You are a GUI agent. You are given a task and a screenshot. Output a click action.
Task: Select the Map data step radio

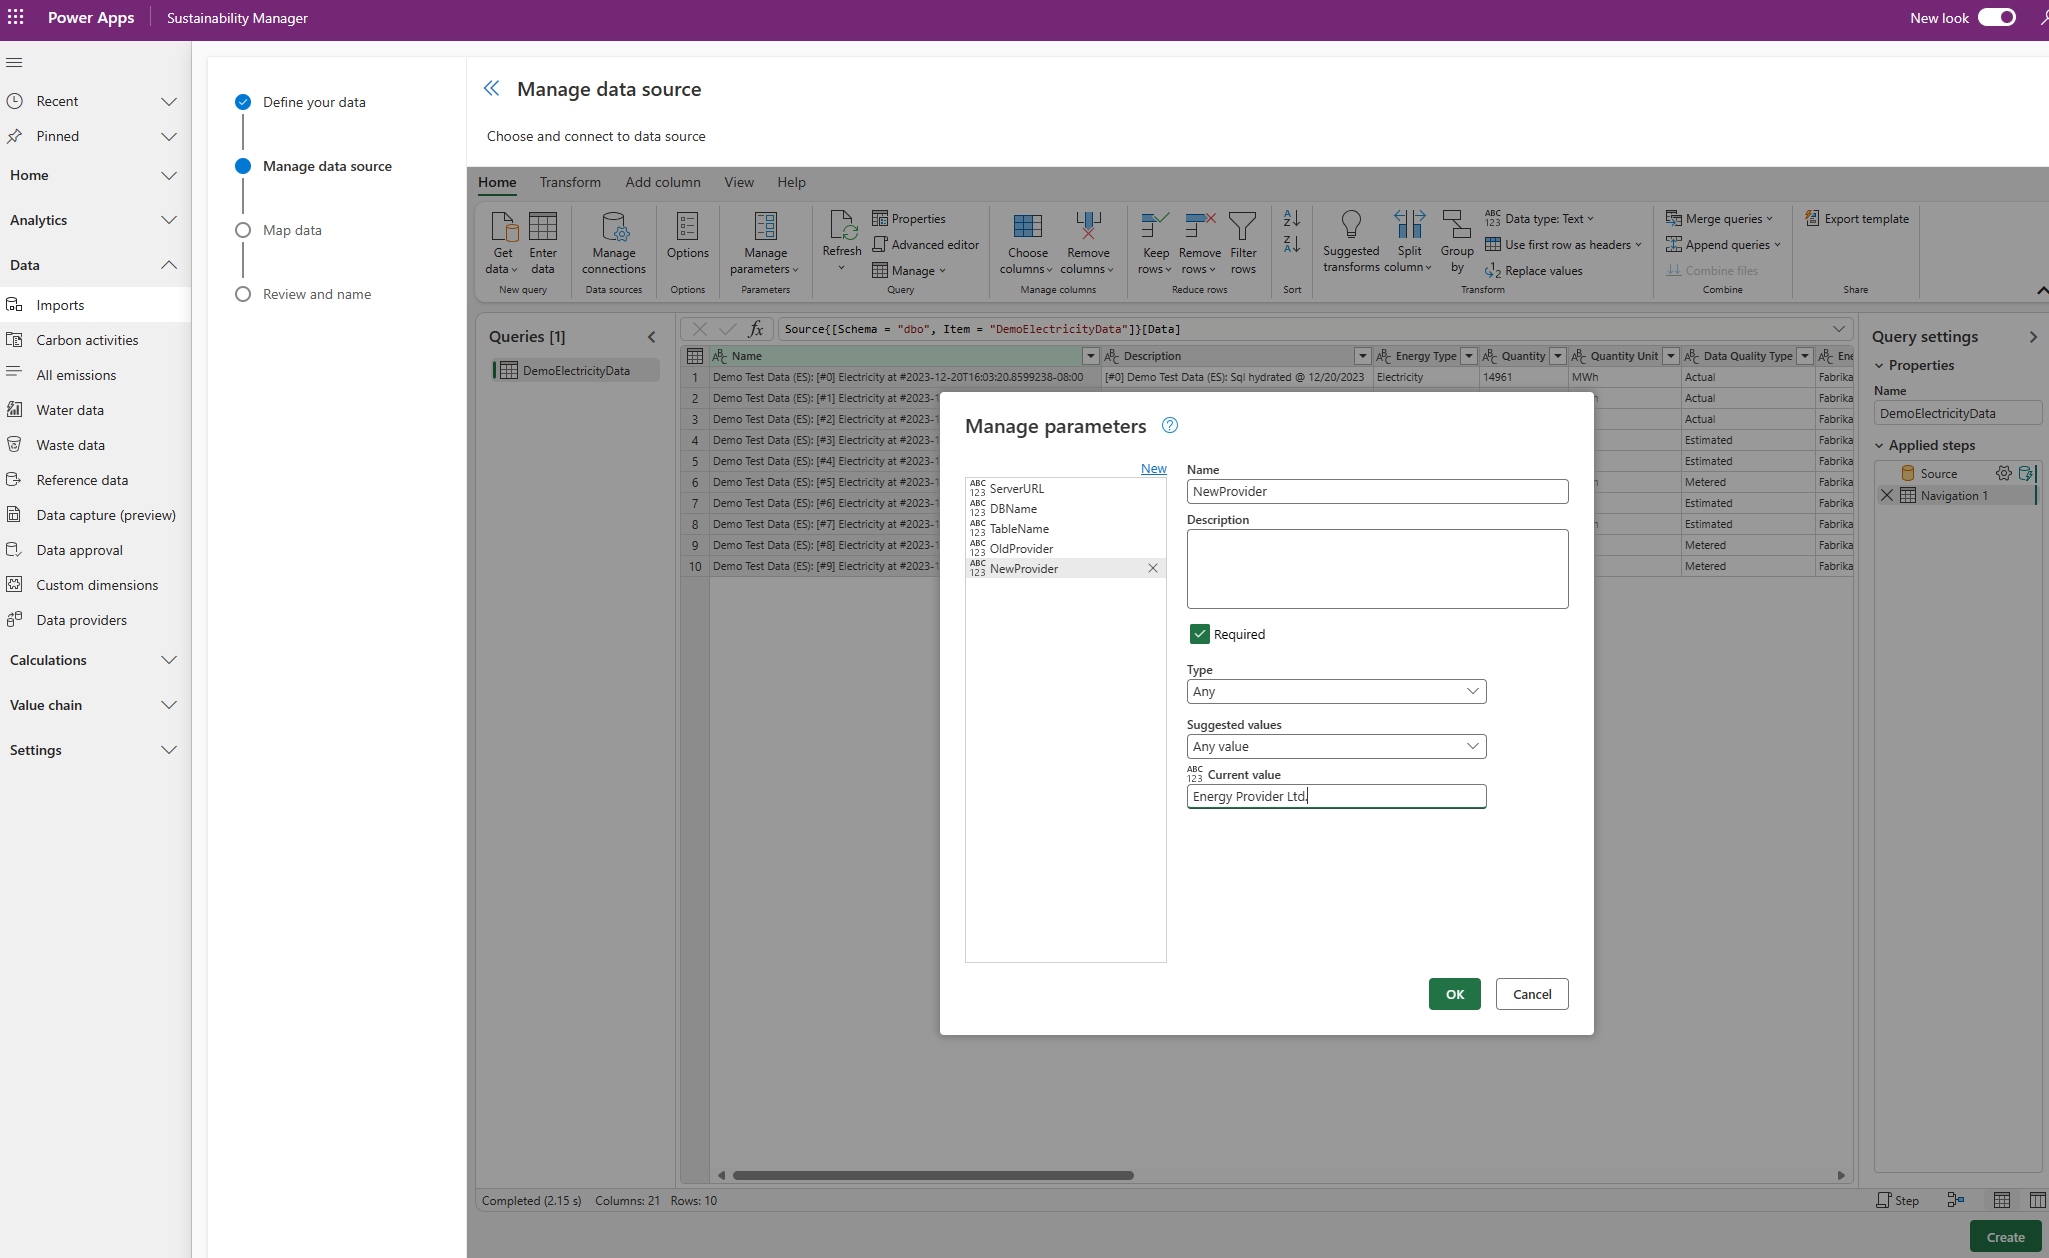pyautogui.click(x=243, y=230)
